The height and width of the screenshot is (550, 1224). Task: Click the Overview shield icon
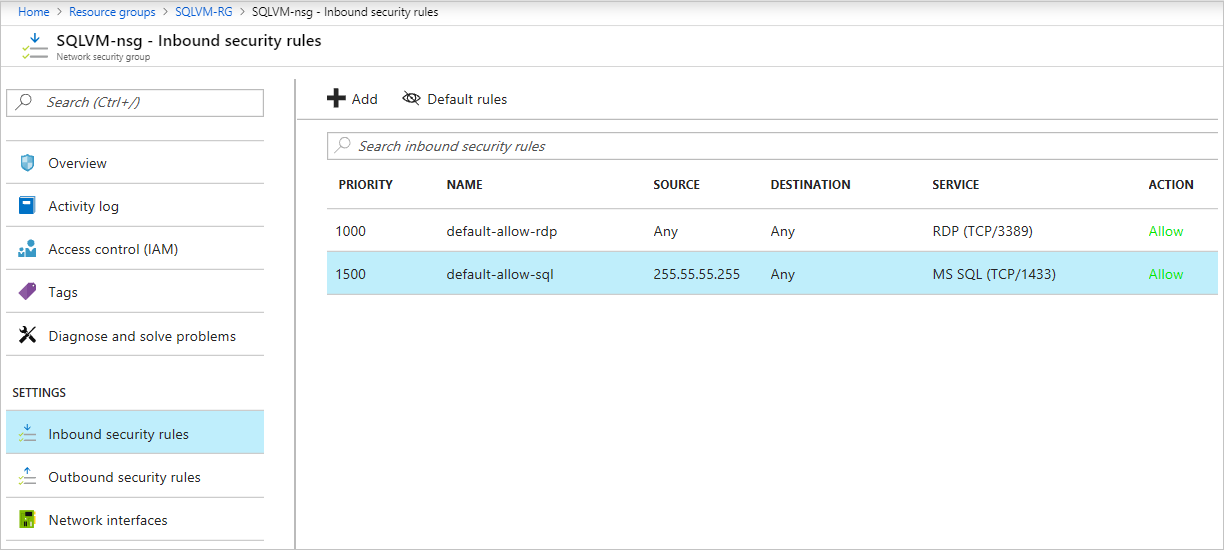pyautogui.click(x=27, y=163)
